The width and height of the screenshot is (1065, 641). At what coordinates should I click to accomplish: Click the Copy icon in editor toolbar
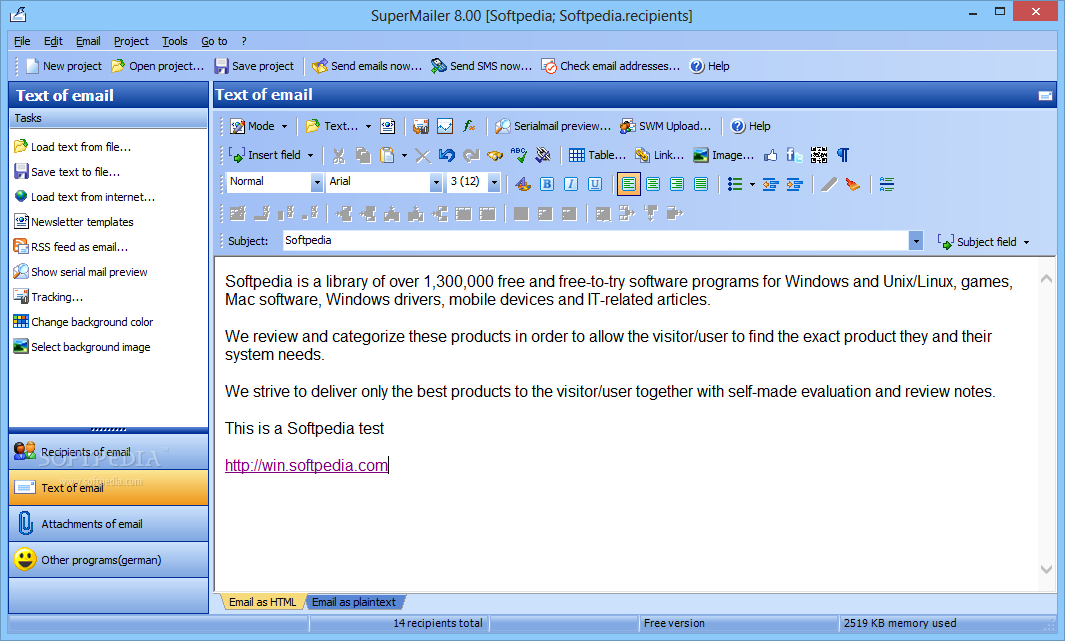(363, 155)
